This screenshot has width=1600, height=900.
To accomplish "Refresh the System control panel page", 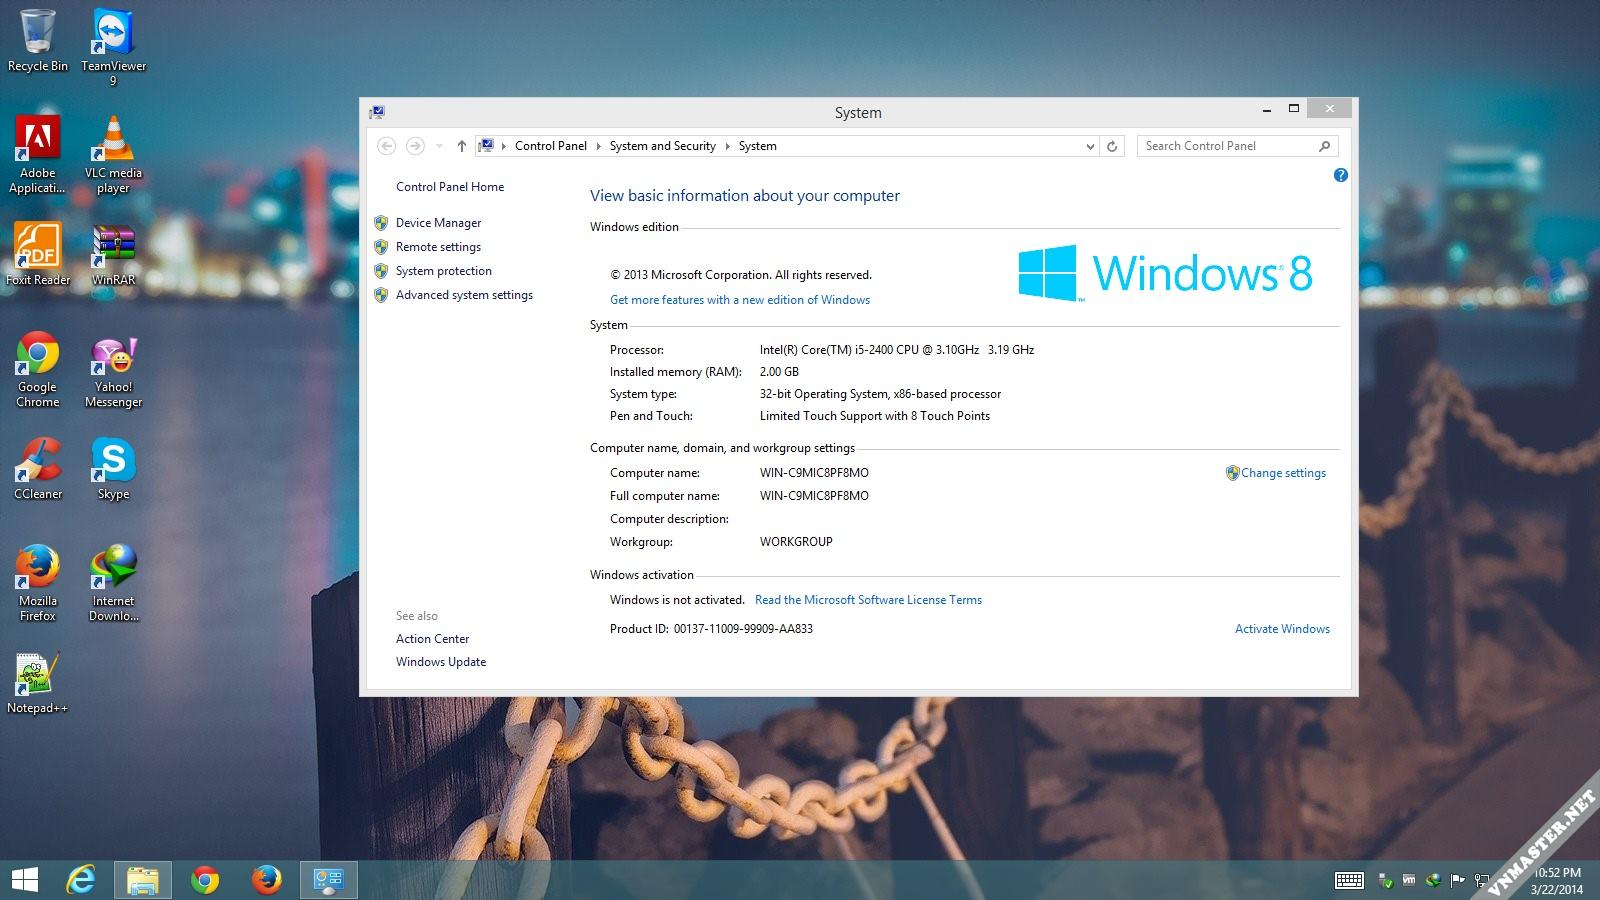I will click(1112, 146).
